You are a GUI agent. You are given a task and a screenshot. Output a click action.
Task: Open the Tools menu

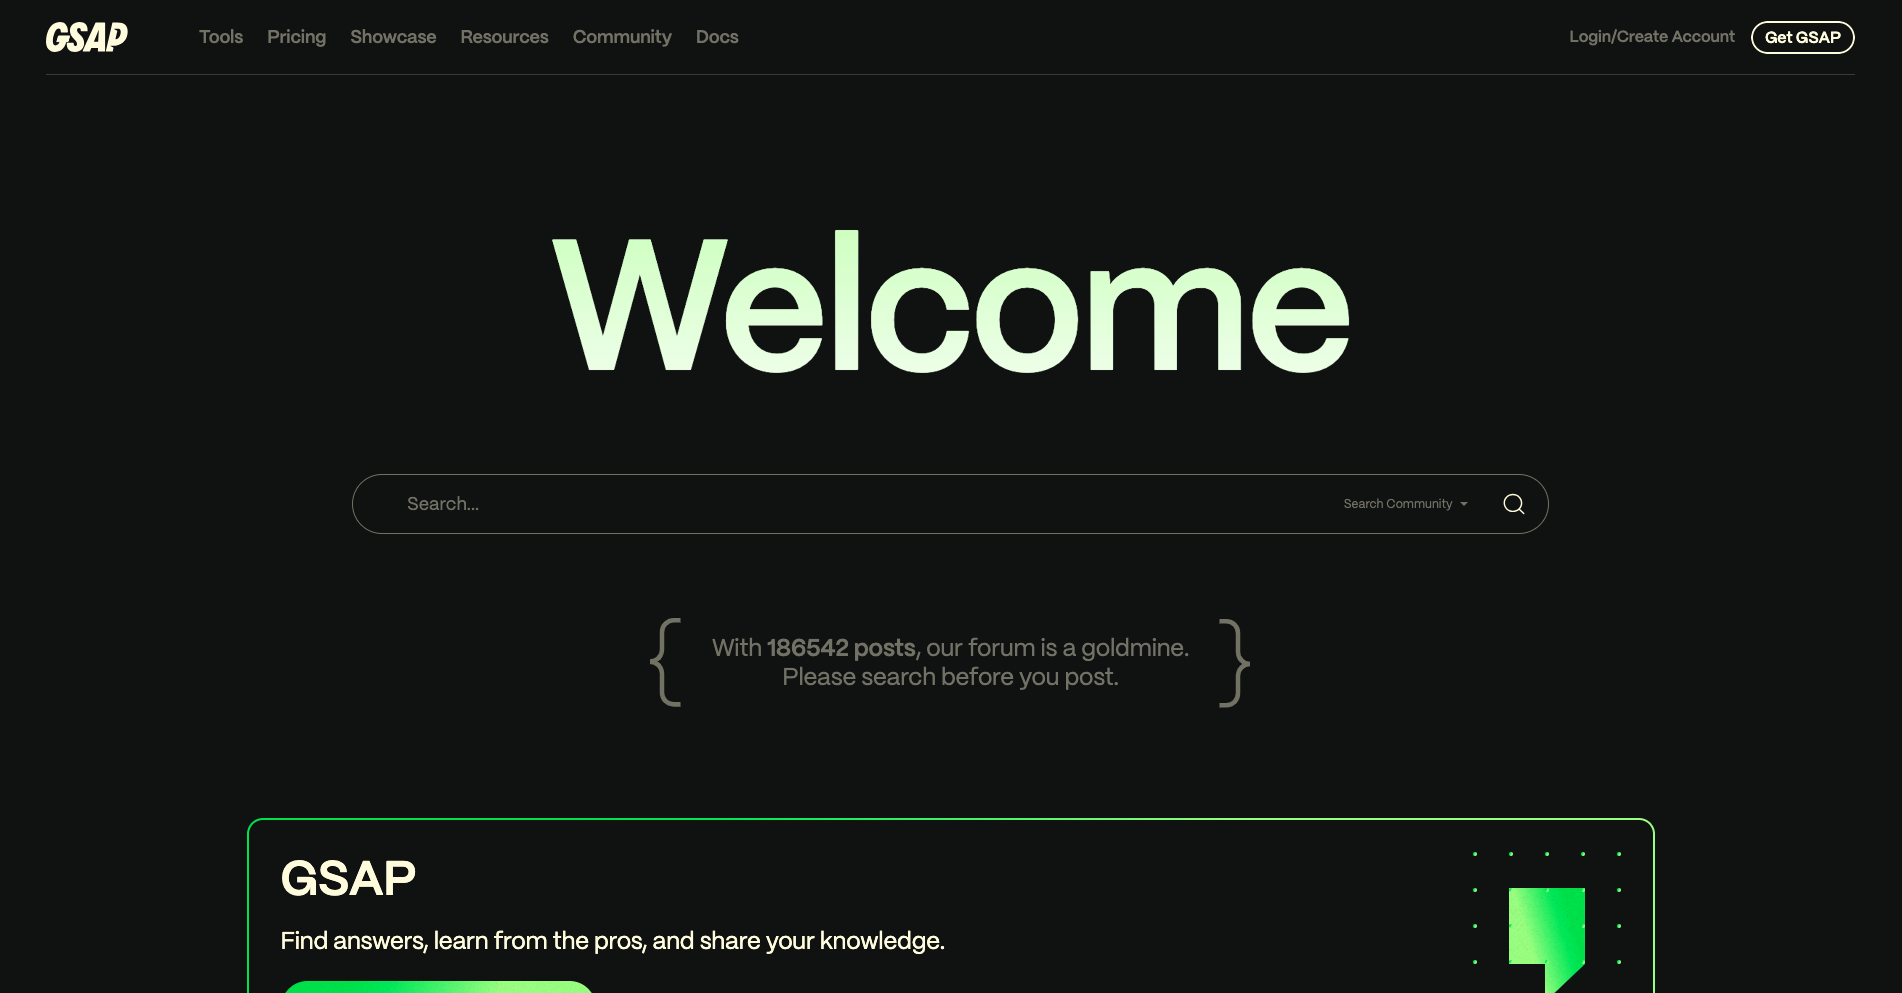pyautogui.click(x=221, y=37)
